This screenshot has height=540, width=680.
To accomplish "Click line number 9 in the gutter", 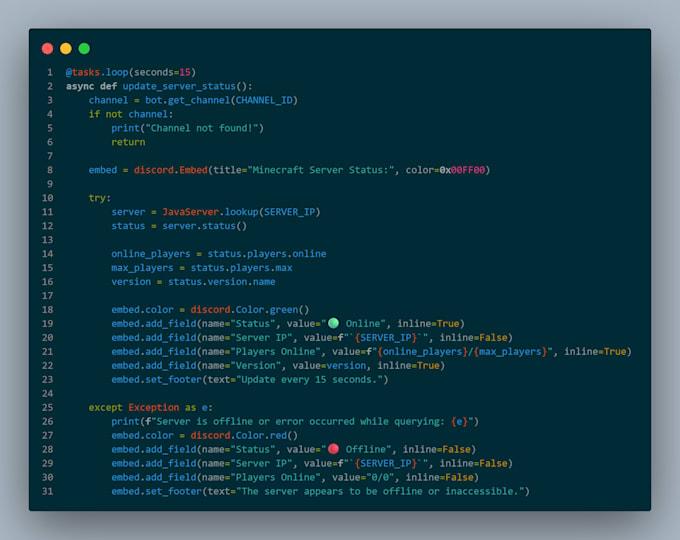I will click(x=49, y=184).
